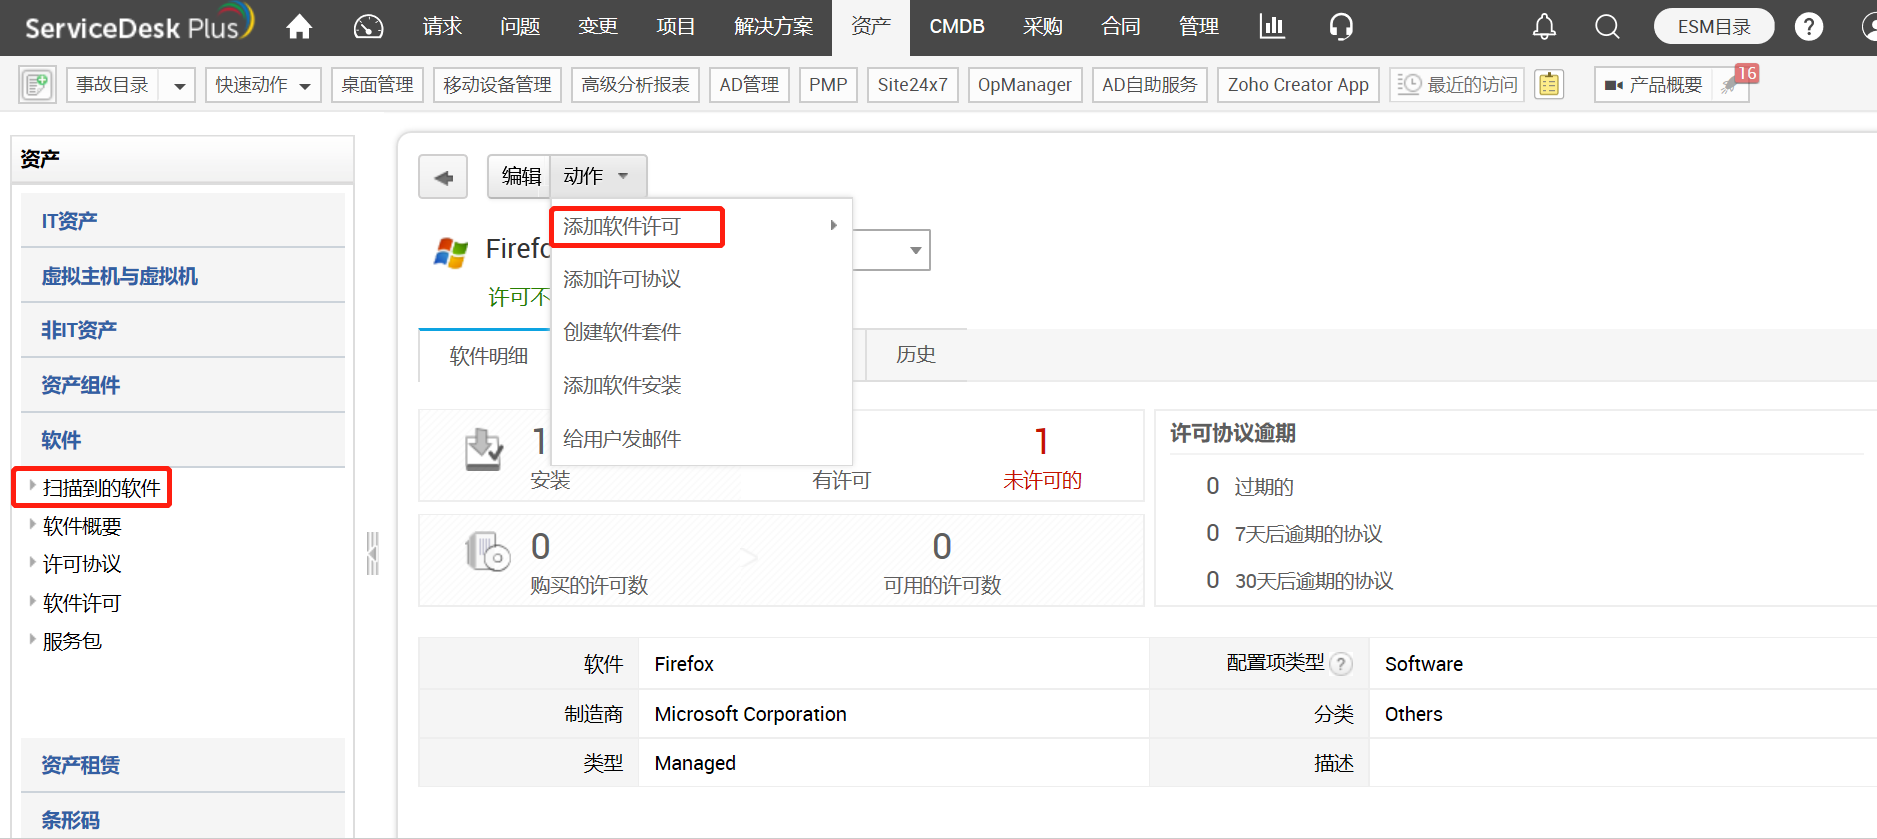Open the 事故目录 dropdown arrow
This screenshot has width=1877, height=839.
coord(179,86)
